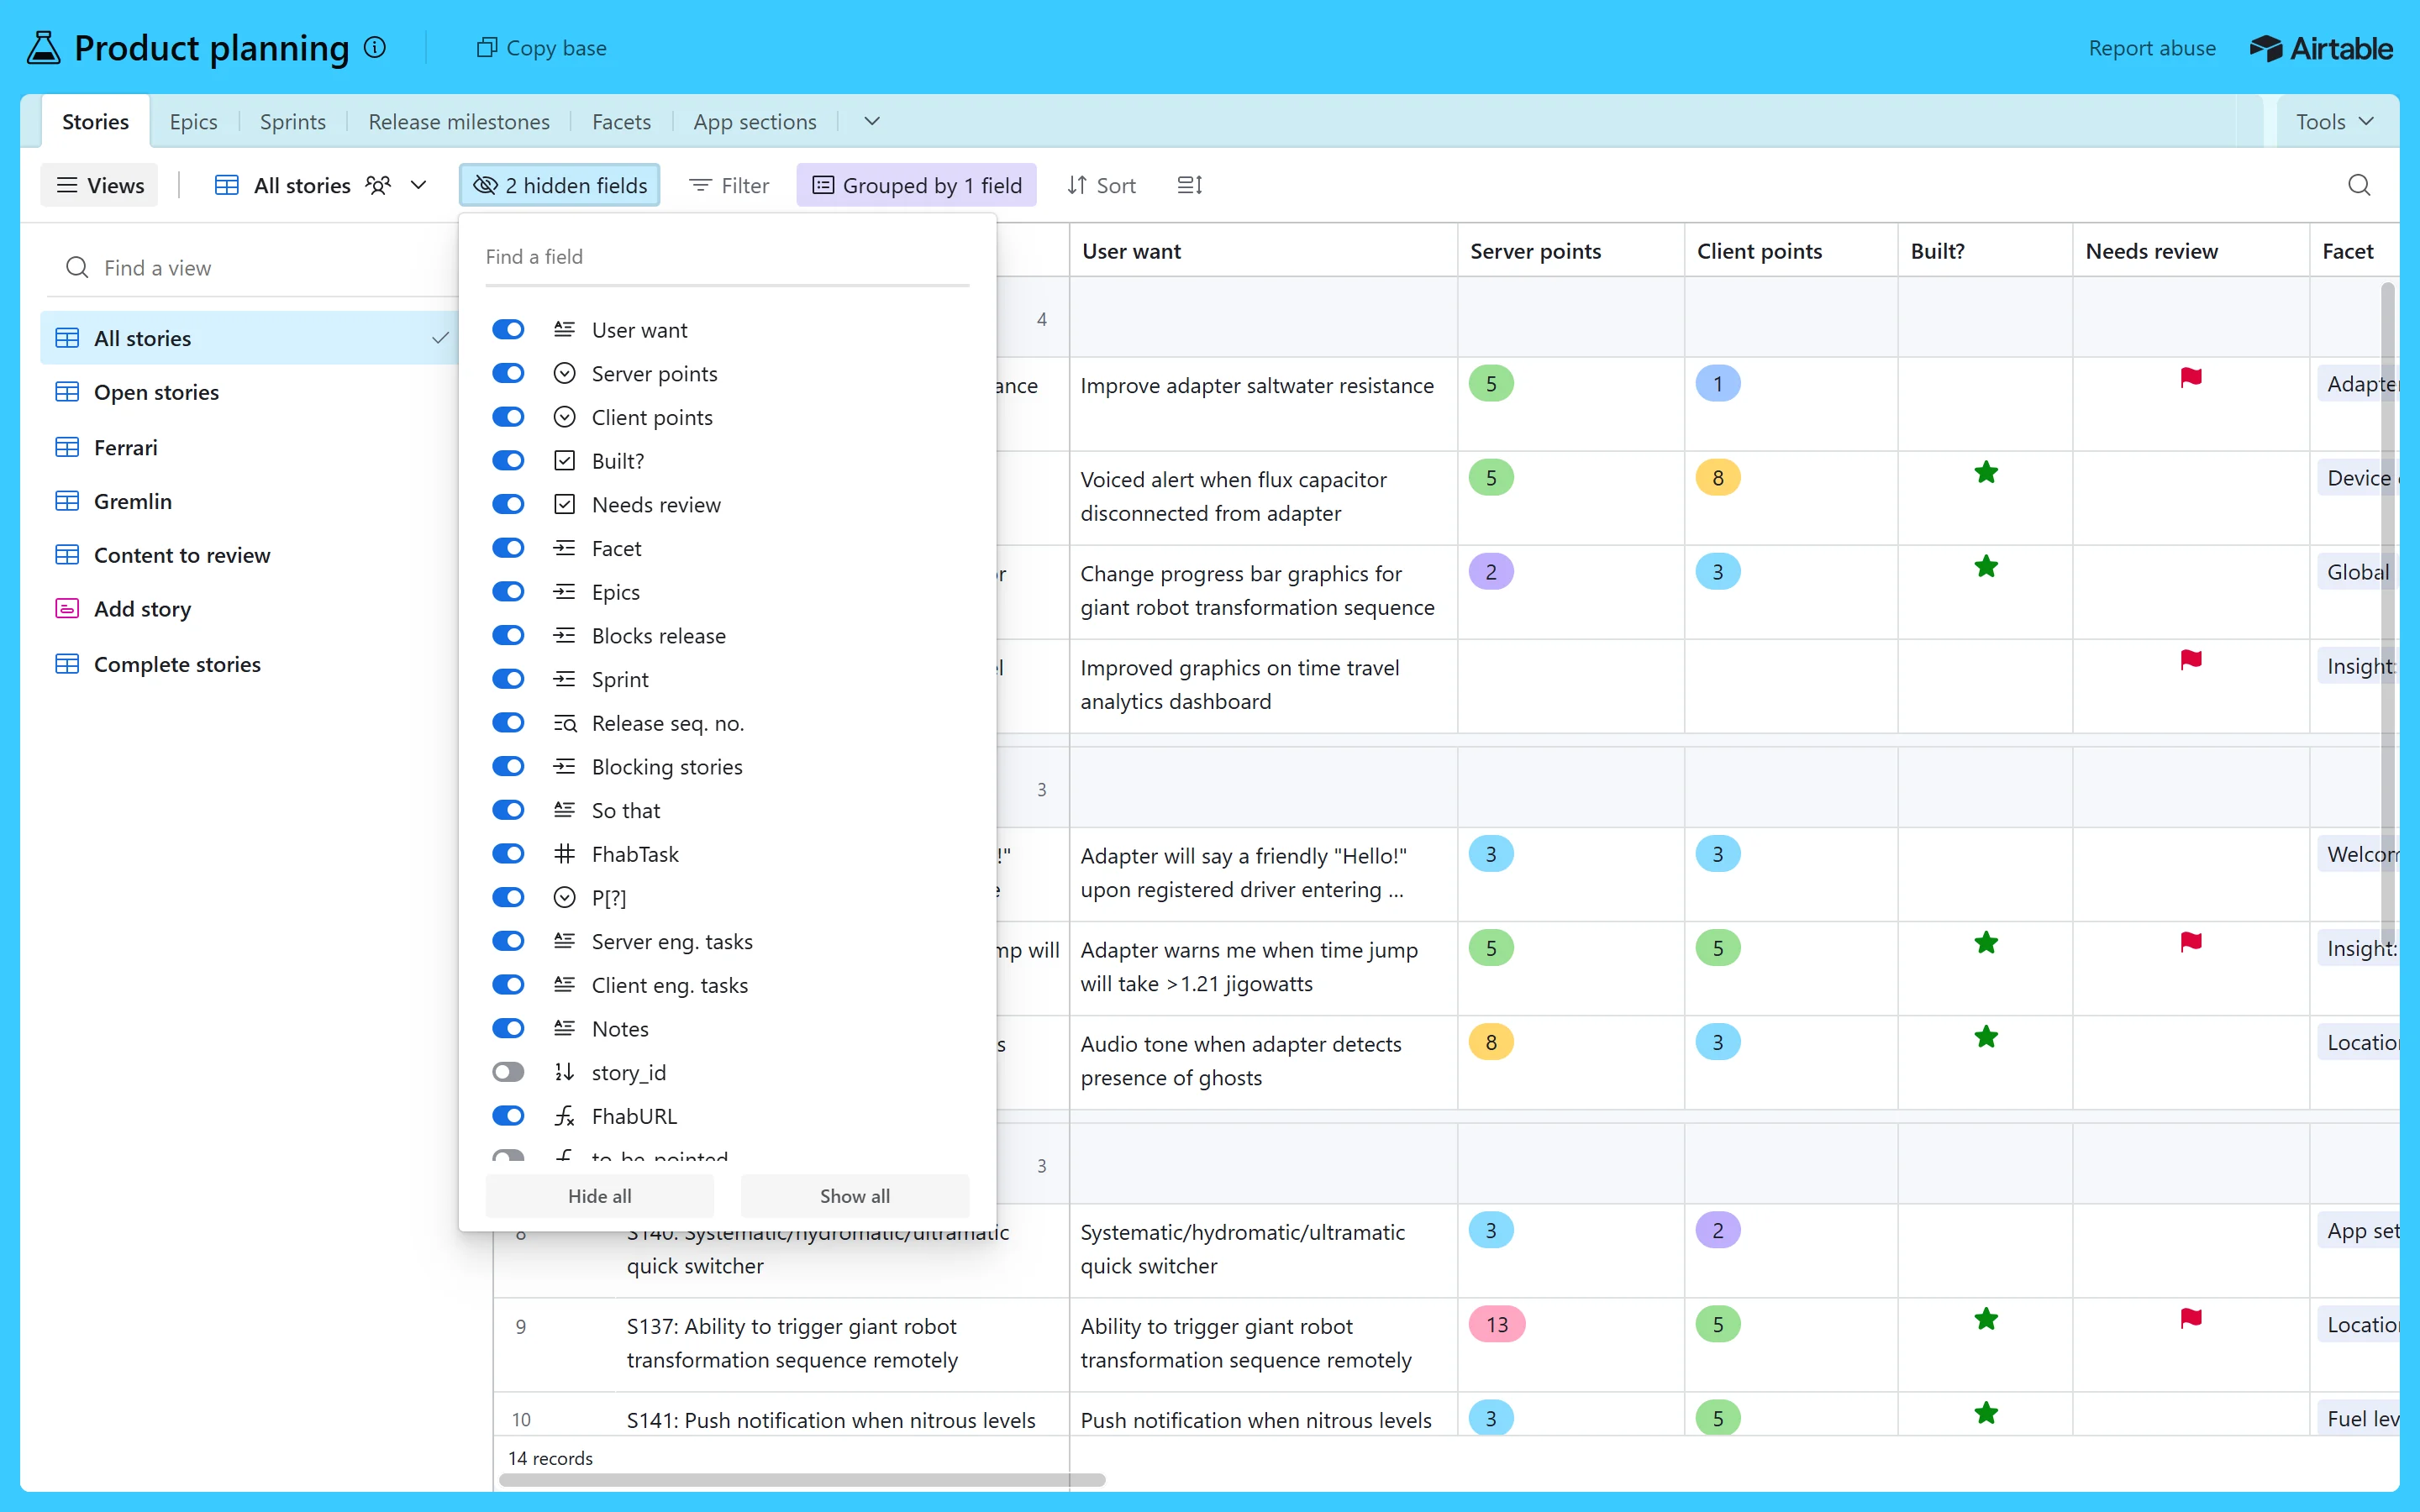
Task: Click the Airtable logo
Action: pos(2321,48)
